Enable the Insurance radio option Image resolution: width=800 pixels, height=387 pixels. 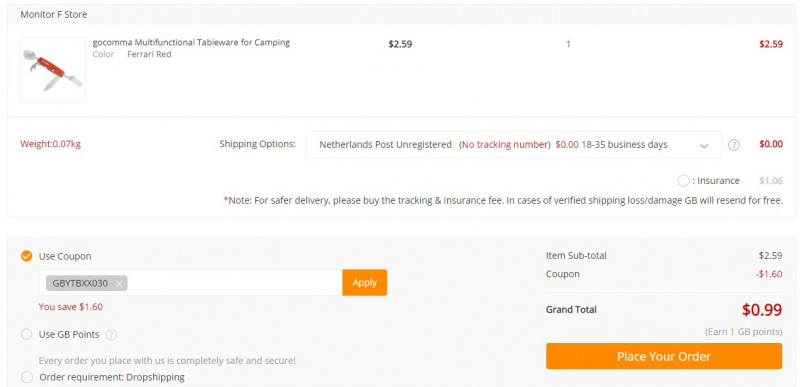tap(684, 180)
